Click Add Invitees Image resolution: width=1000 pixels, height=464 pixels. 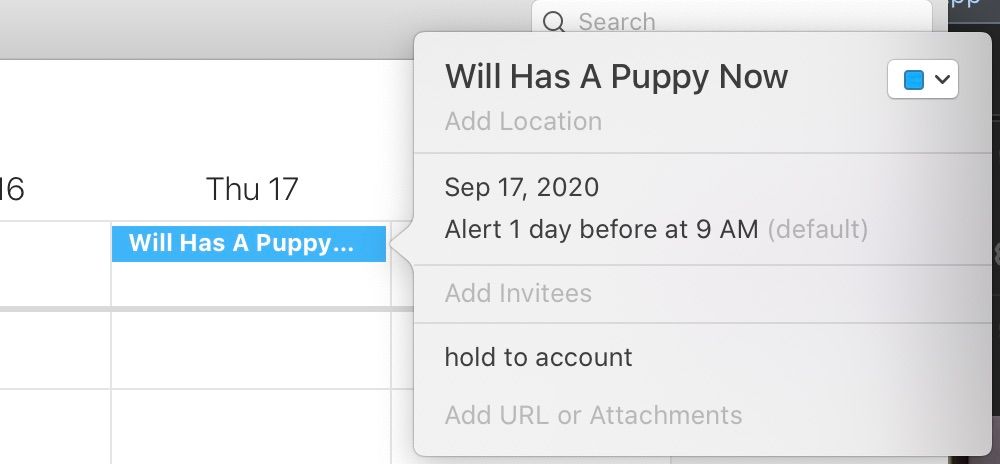tap(518, 294)
